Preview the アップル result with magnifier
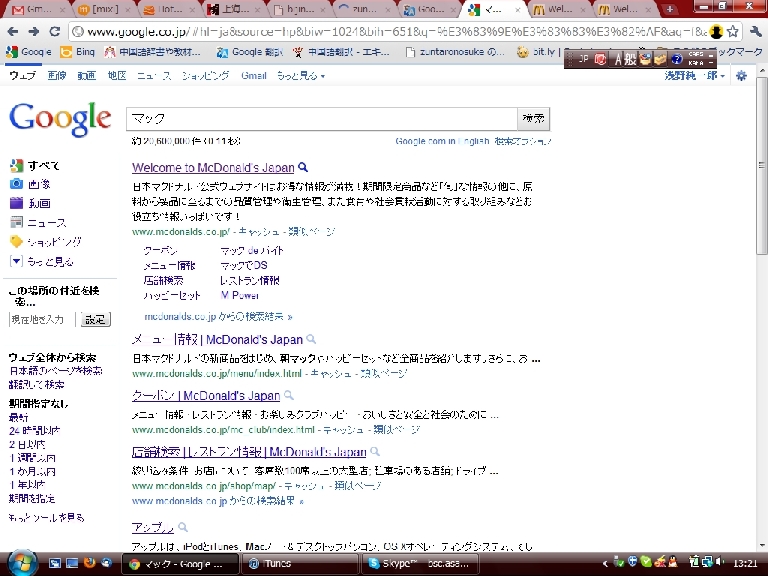The image size is (768, 576). pos(183,527)
